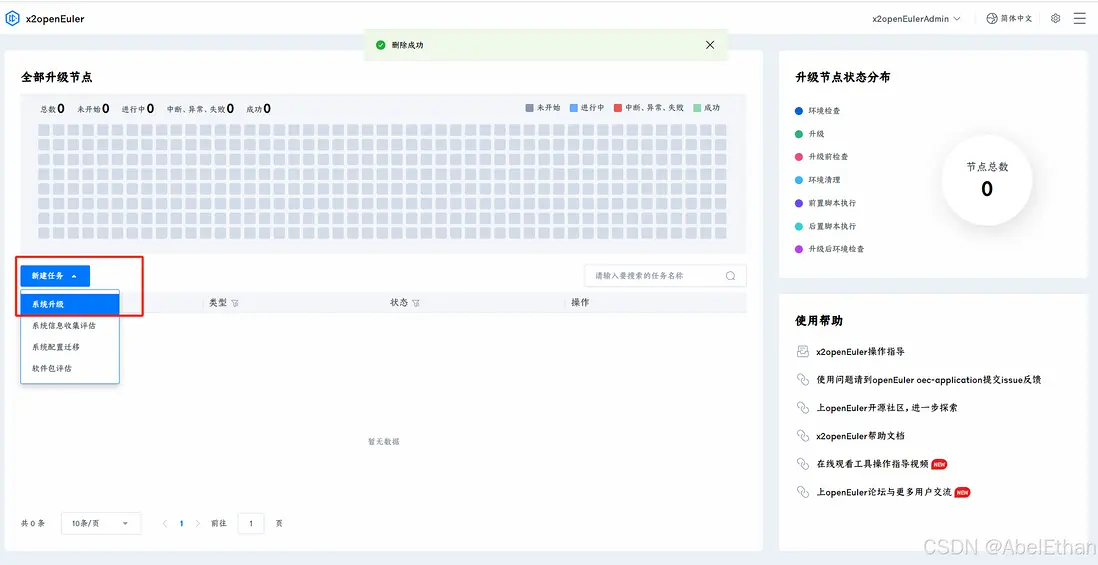Toggle 前置脚本执行 legend item

(x=825, y=203)
